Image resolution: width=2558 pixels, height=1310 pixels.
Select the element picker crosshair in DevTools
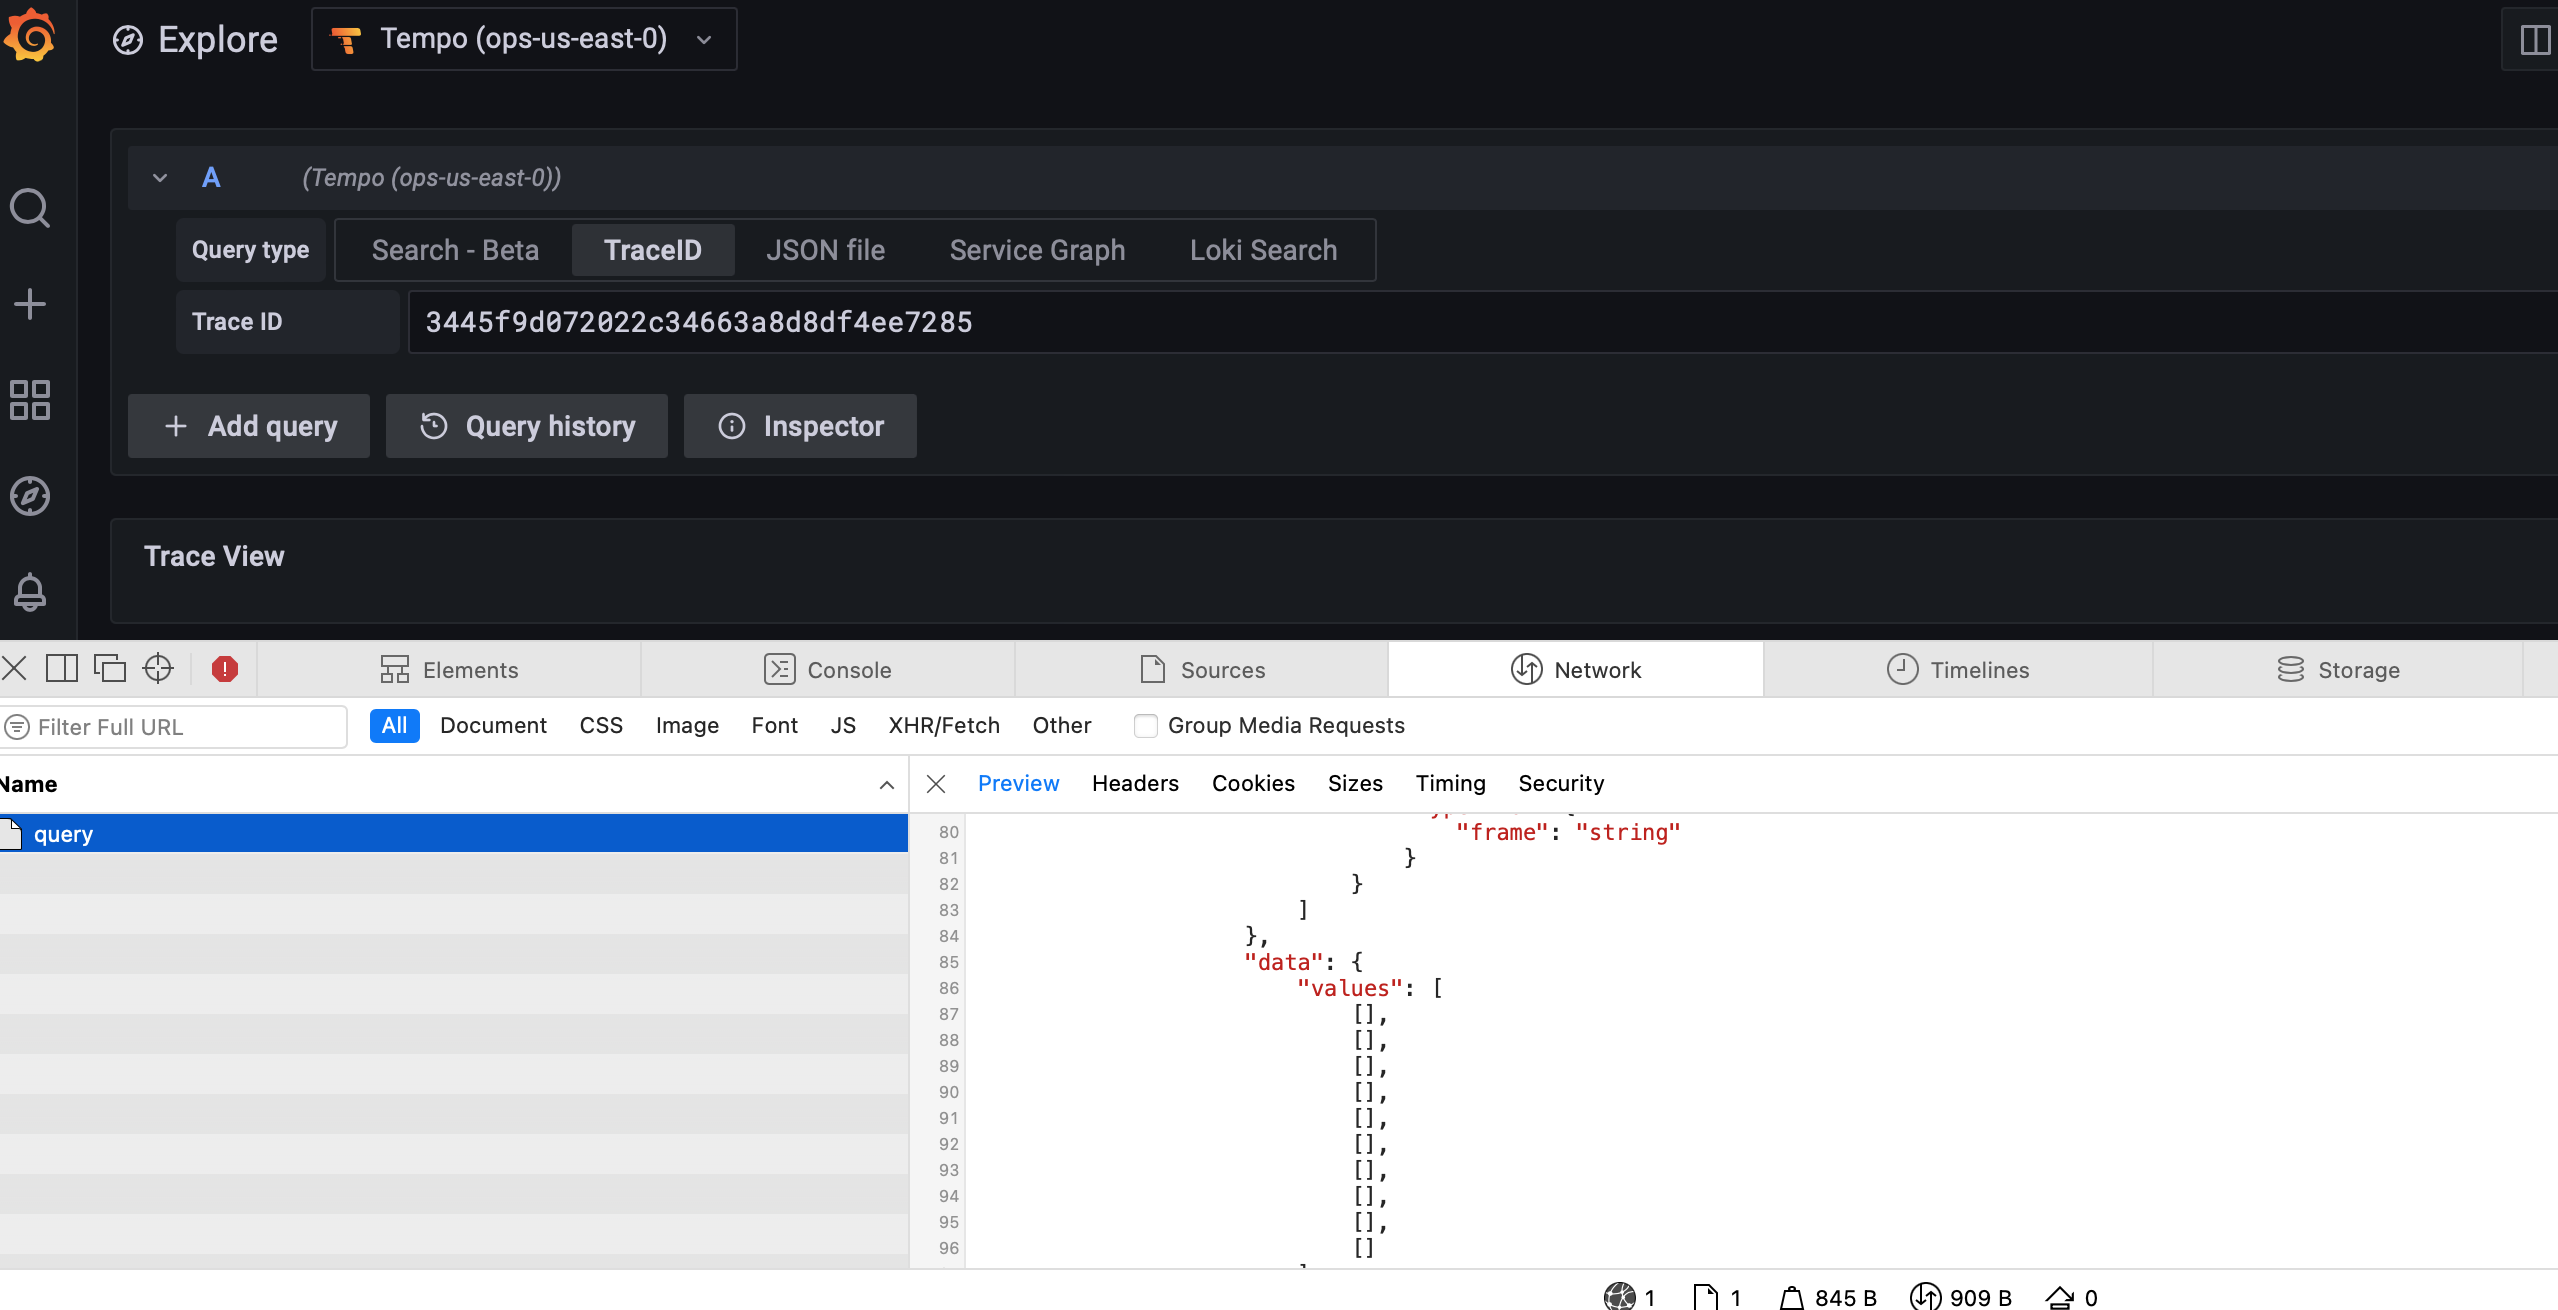(x=158, y=667)
